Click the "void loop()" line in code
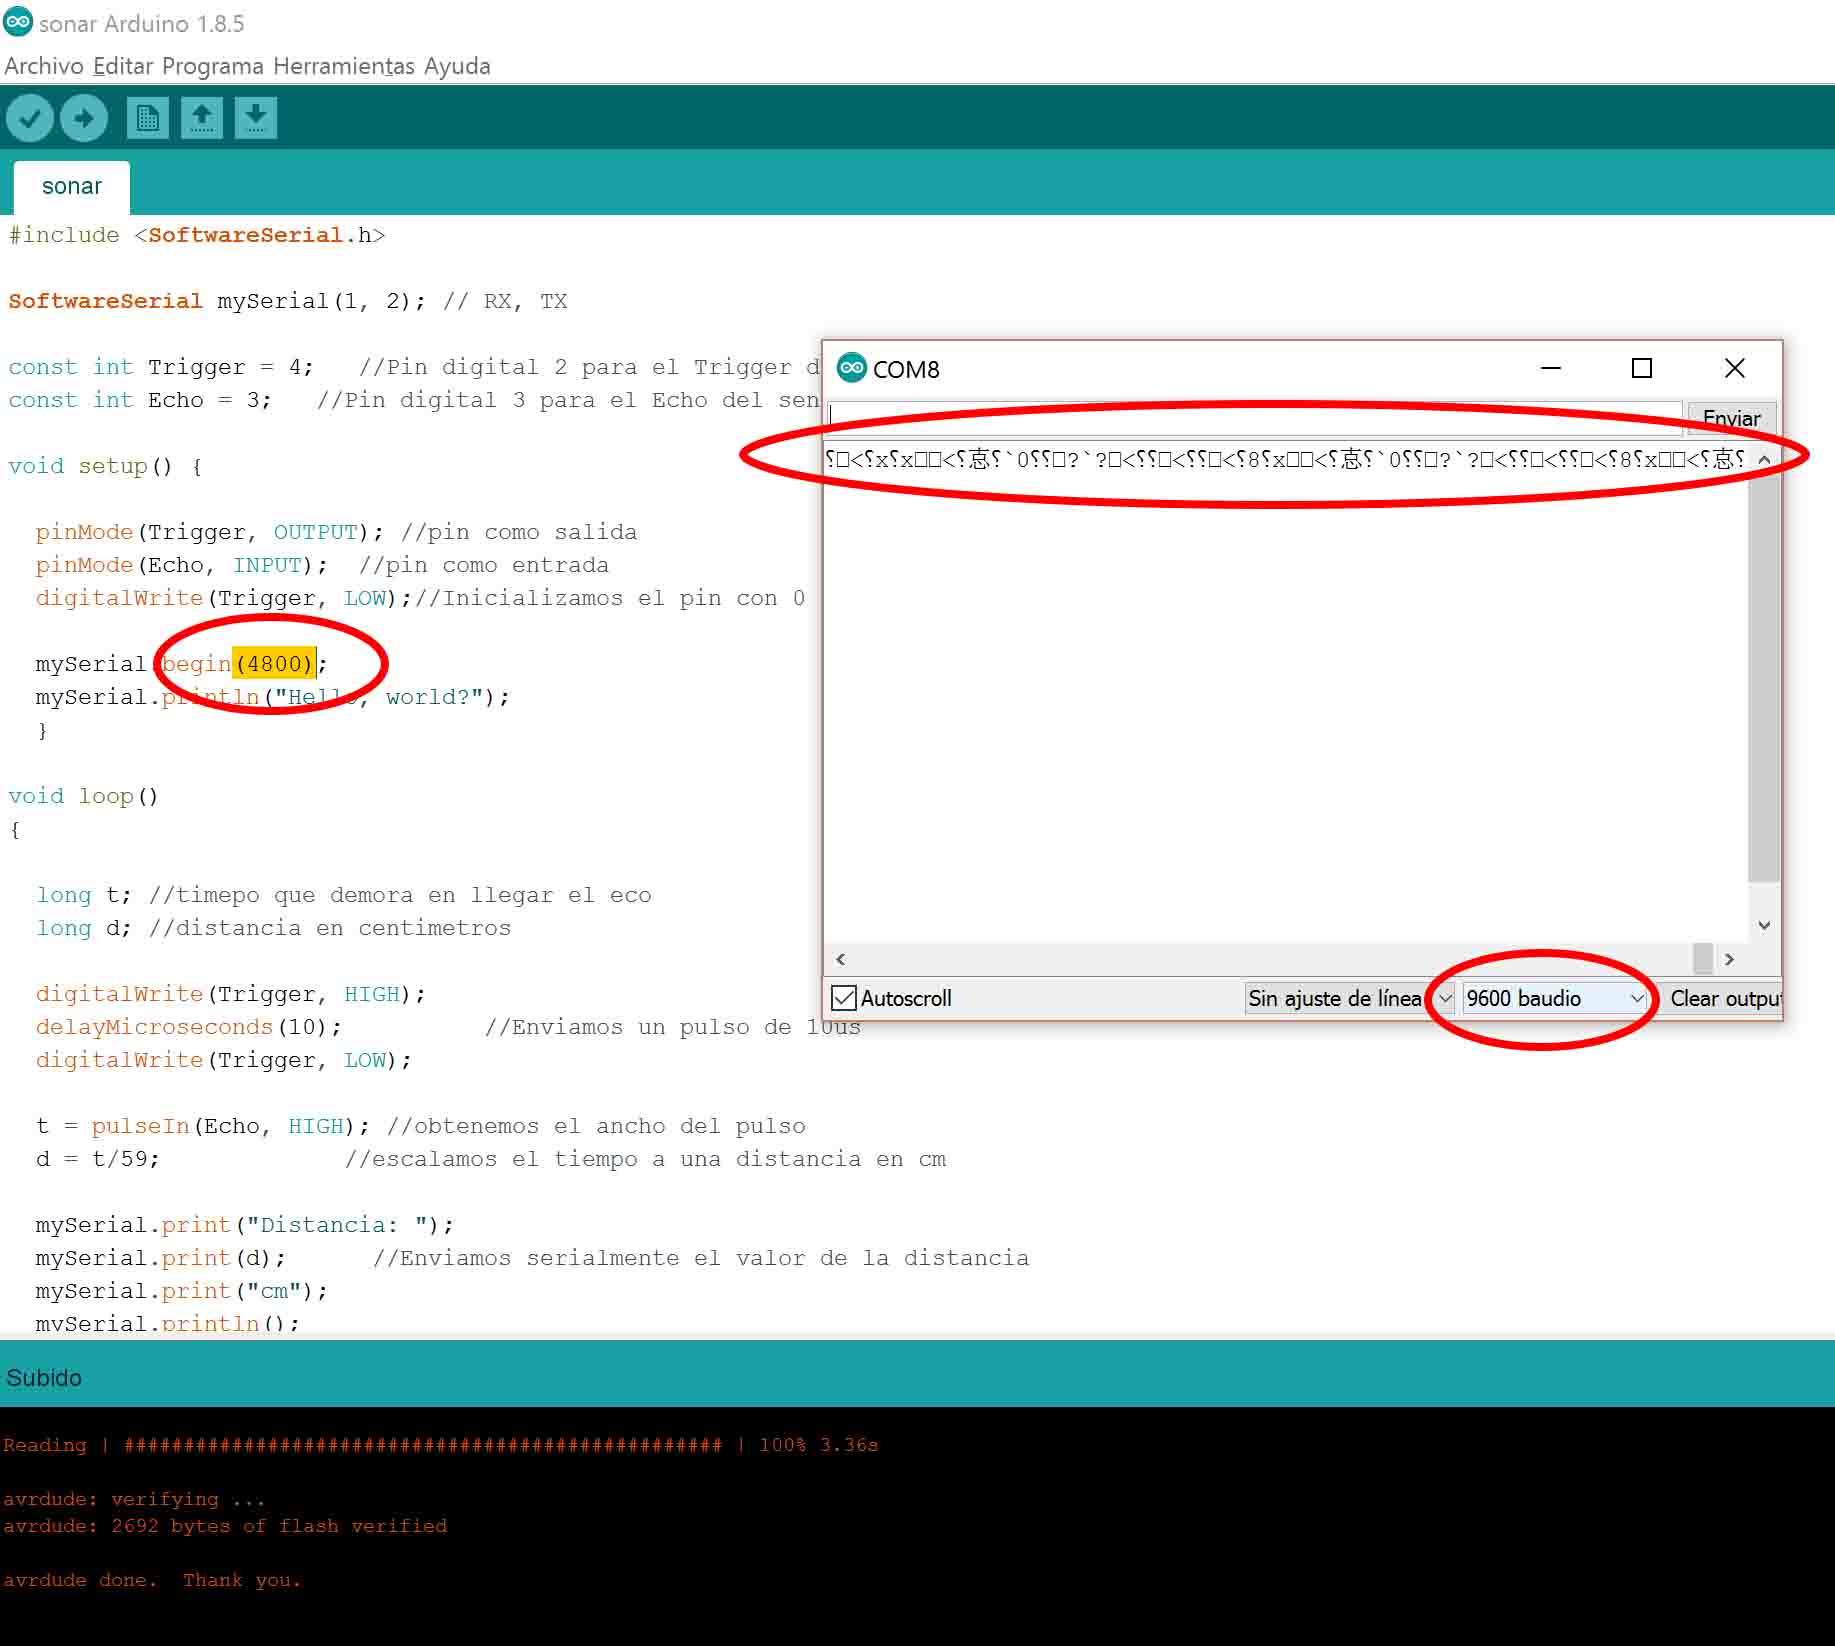 83,796
